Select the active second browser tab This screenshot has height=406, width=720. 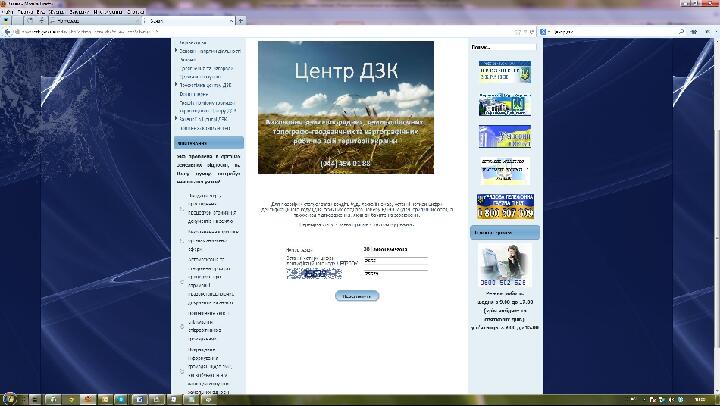tap(189, 21)
